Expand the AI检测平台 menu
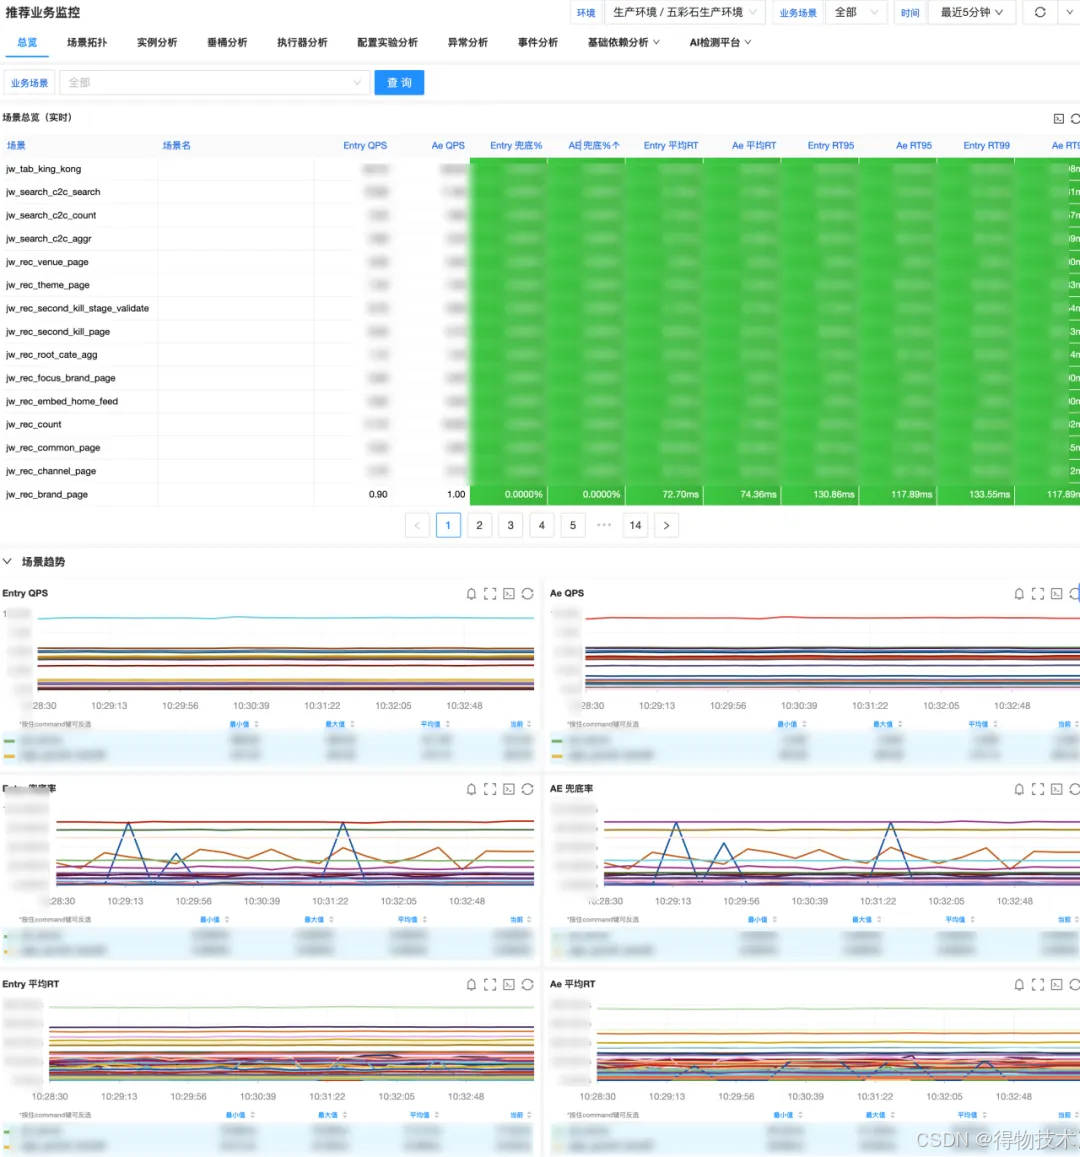Image resolution: width=1080 pixels, height=1157 pixels. pos(720,43)
